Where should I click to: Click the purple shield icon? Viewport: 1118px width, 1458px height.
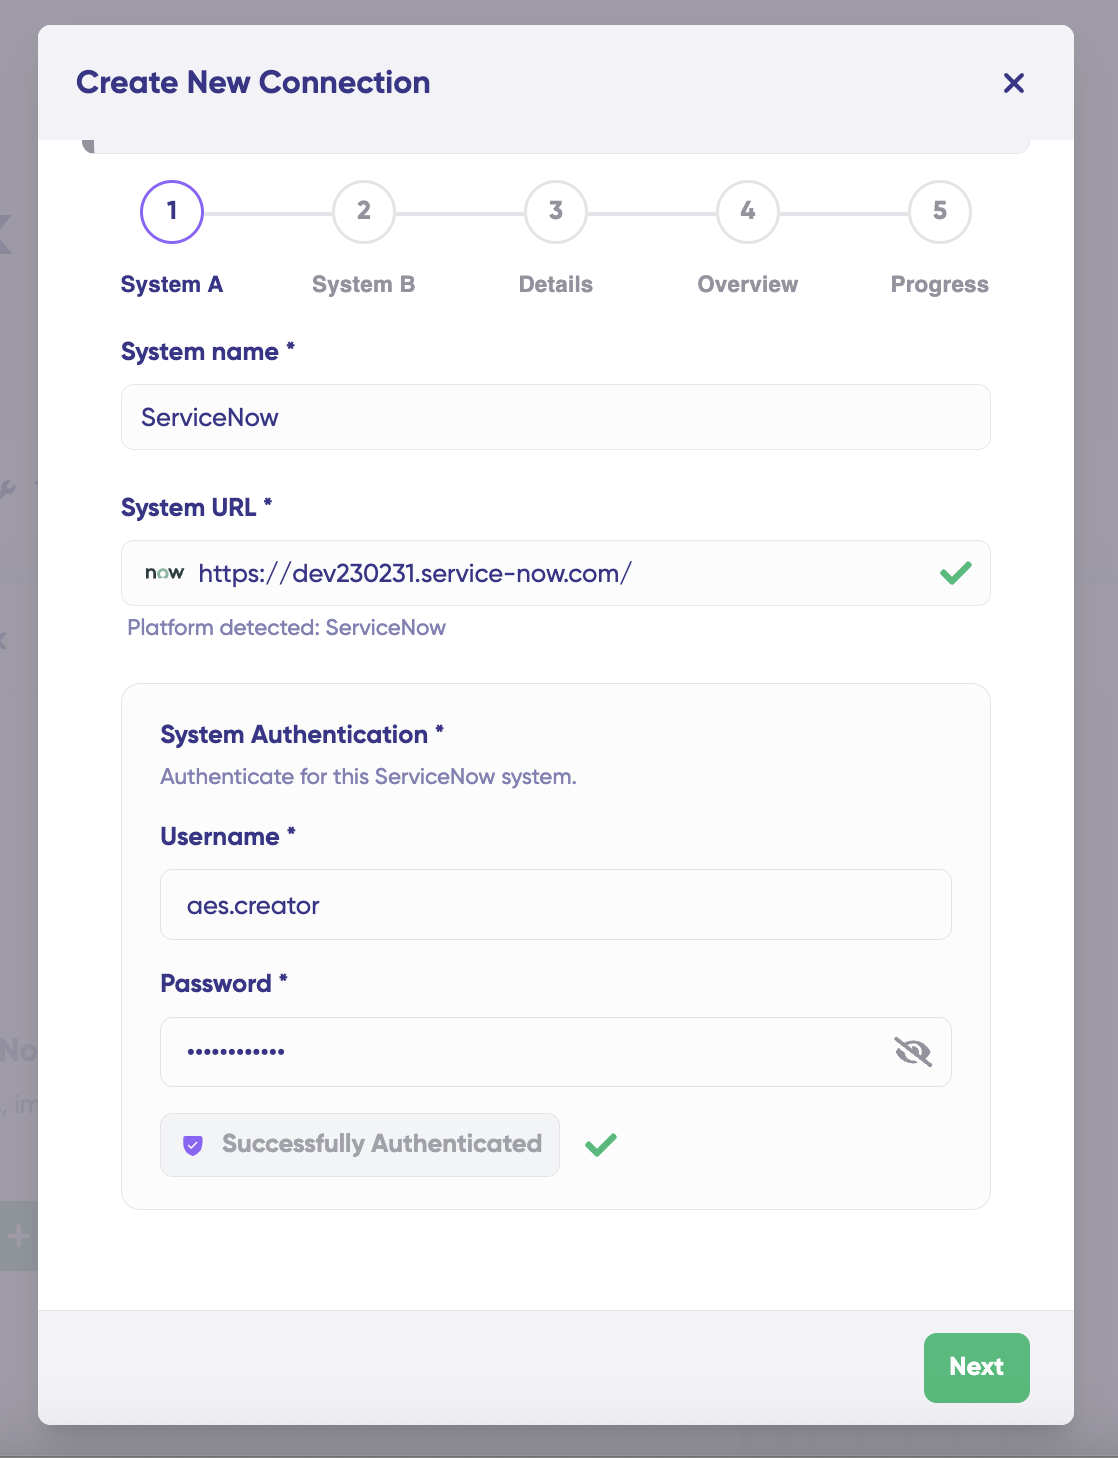[193, 1145]
